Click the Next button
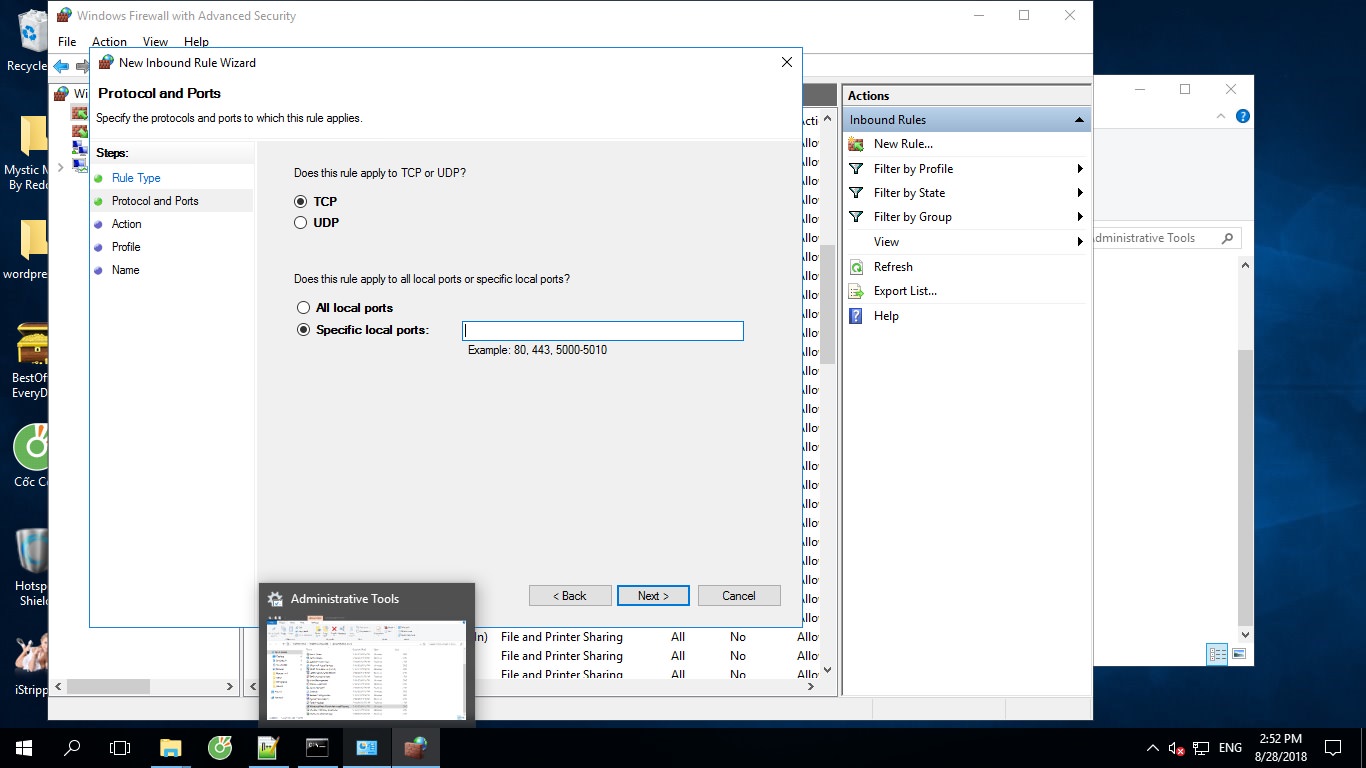Screen dimensions: 1366x768 (x=653, y=595)
